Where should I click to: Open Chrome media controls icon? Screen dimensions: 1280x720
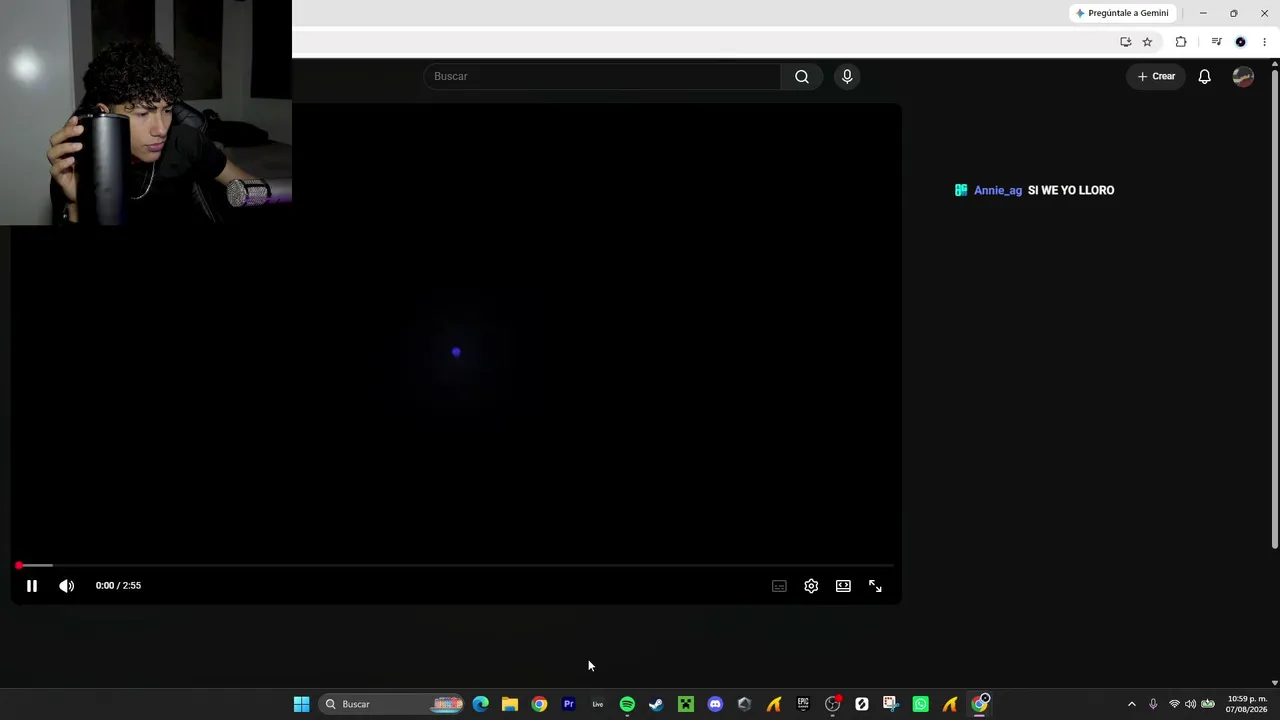click(1216, 42)
